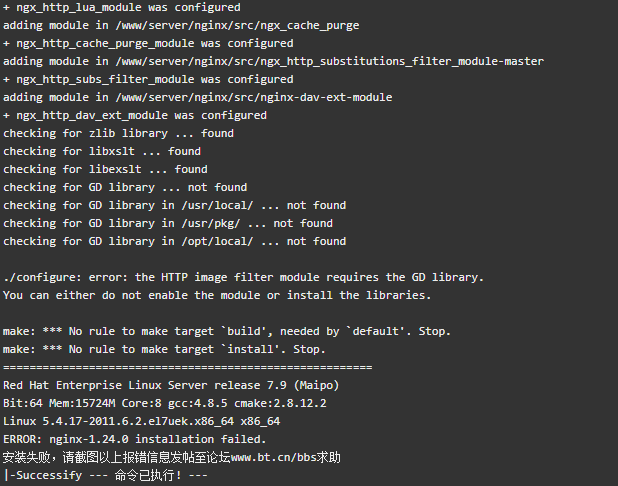Click the ./configure error line about GD library
This screenshot has height=486, width=618.
coord(243,277)
